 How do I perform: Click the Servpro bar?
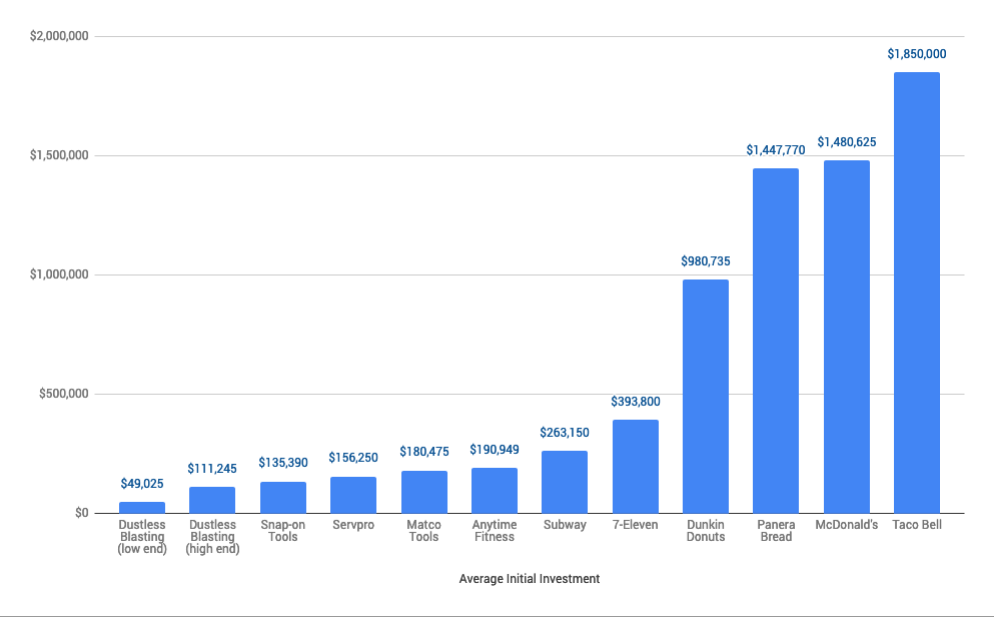(x=353, y=495)
